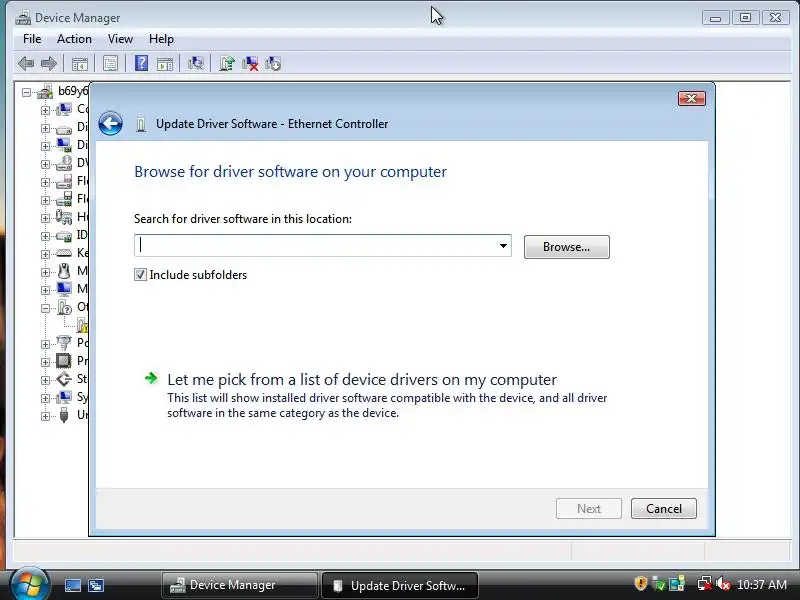Screen dimensions: 800x600
Task: Click Show Desktop quick launch icon
Action: click(x=73, y=585)
